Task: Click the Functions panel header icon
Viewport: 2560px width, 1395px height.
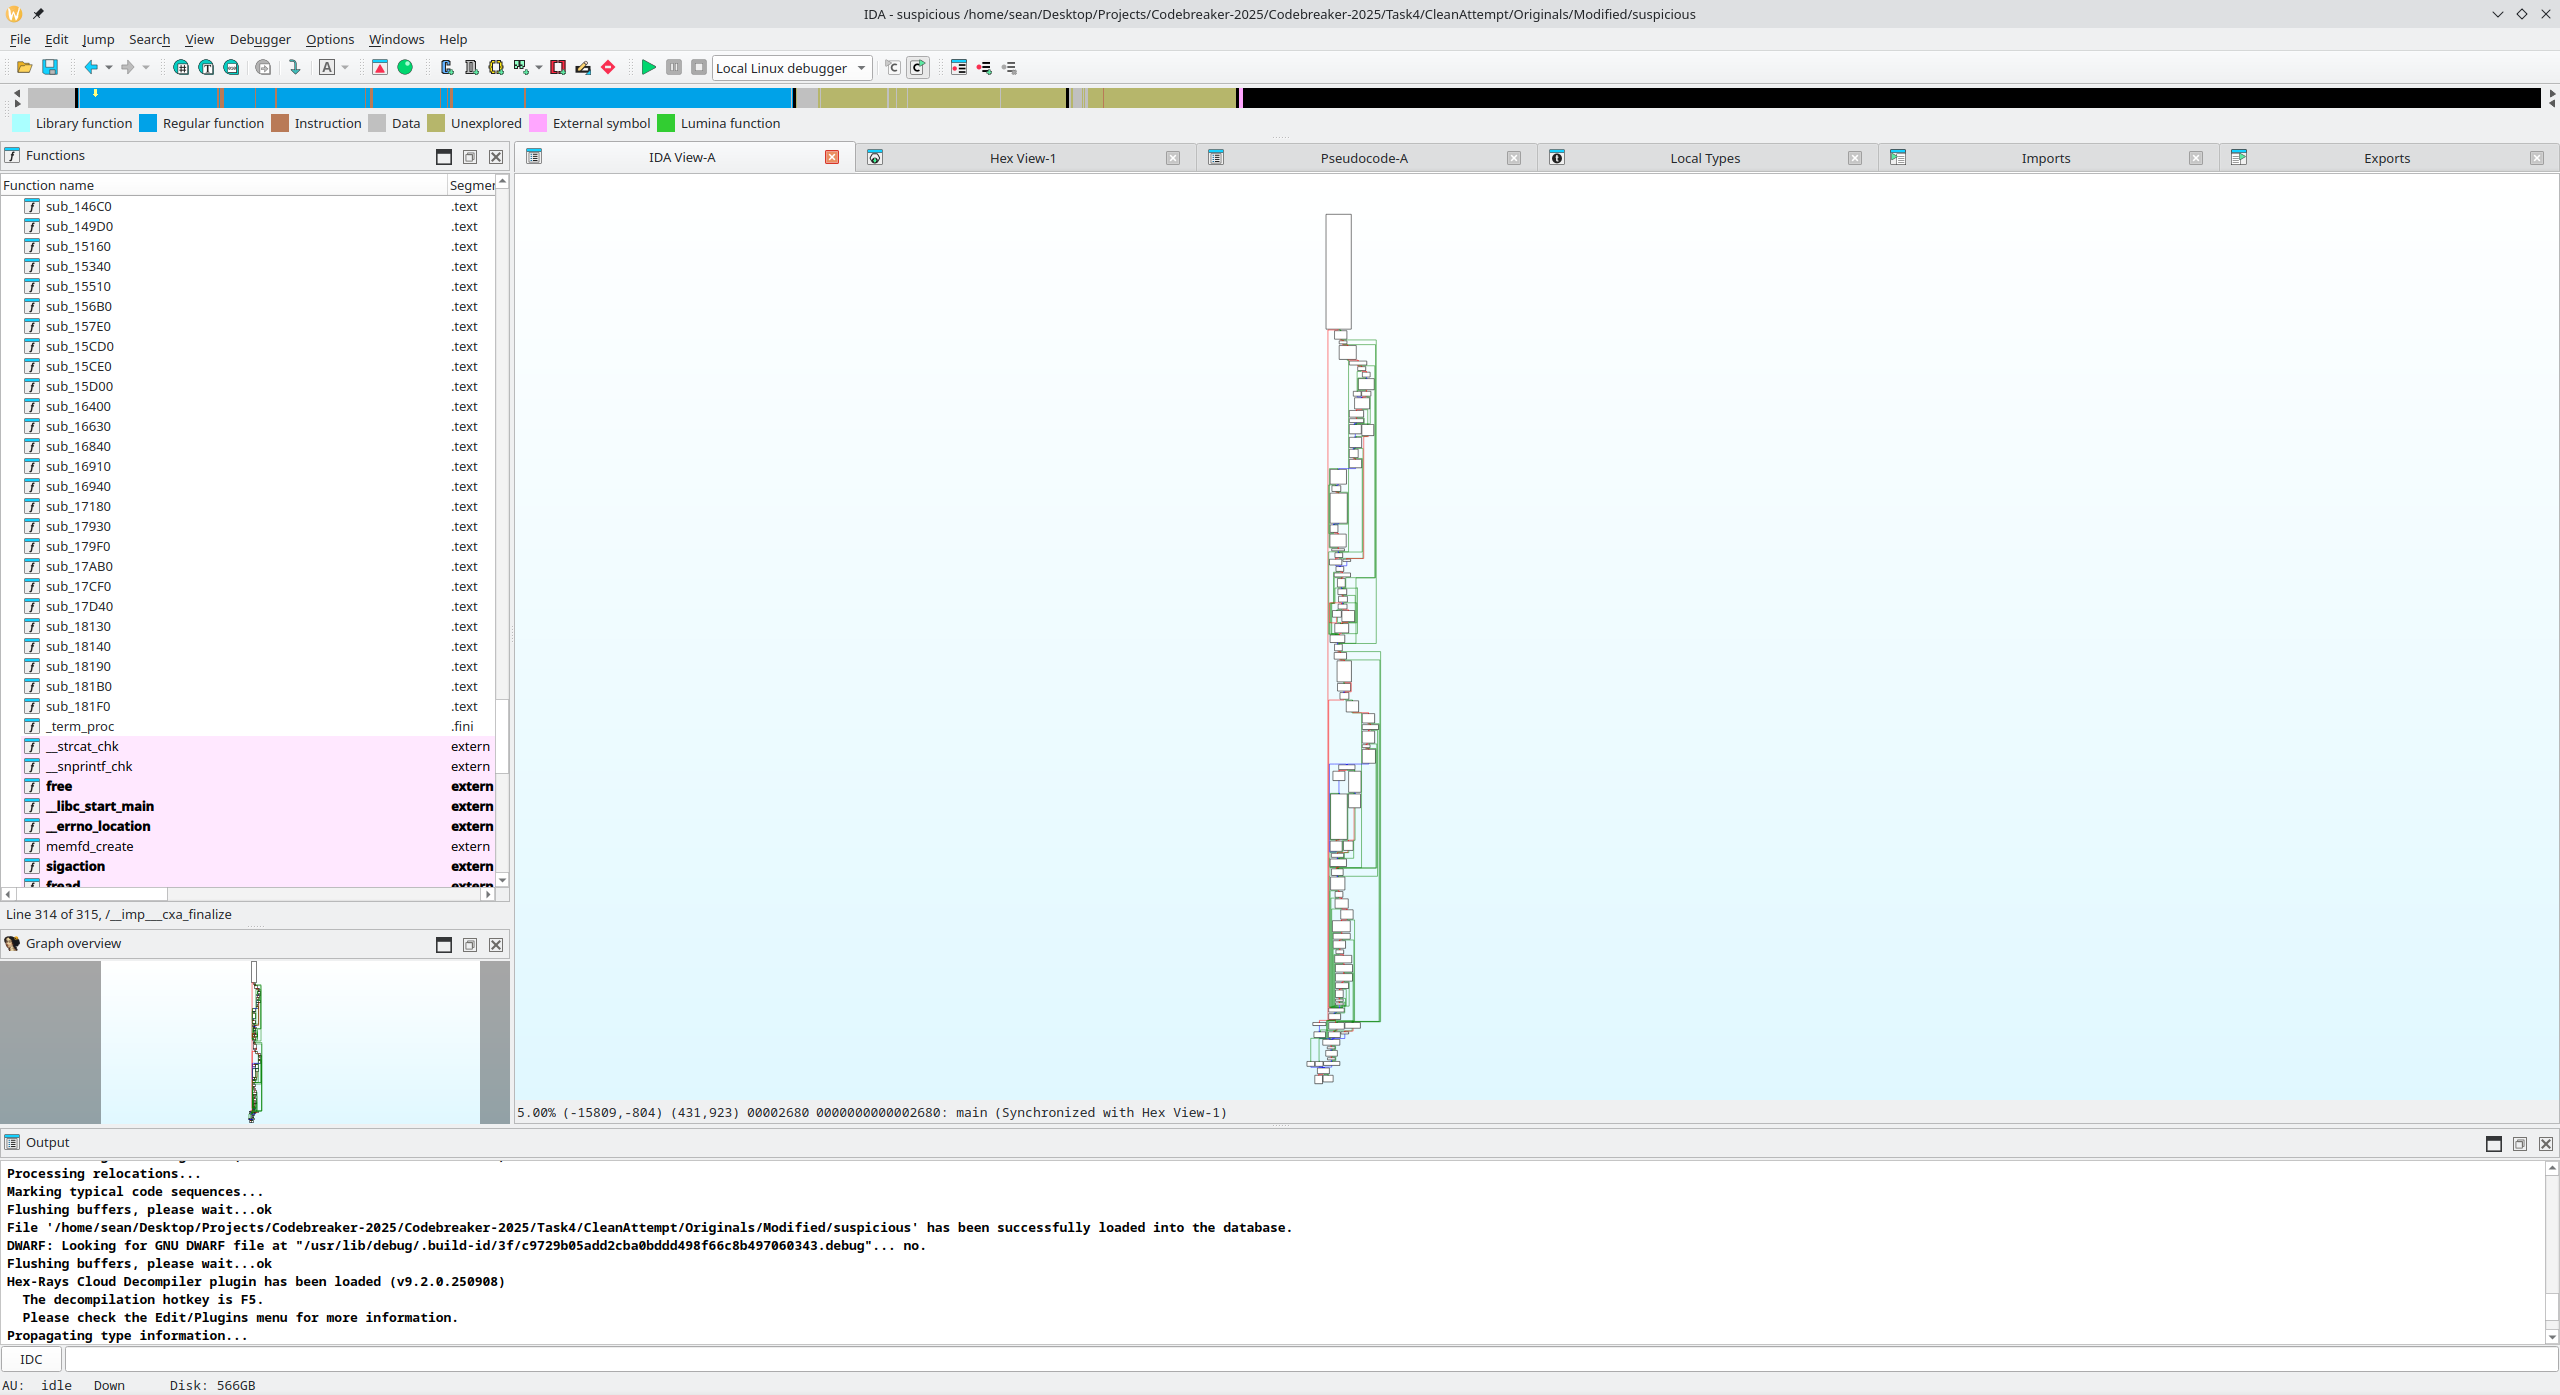Action: click(12, 155)
